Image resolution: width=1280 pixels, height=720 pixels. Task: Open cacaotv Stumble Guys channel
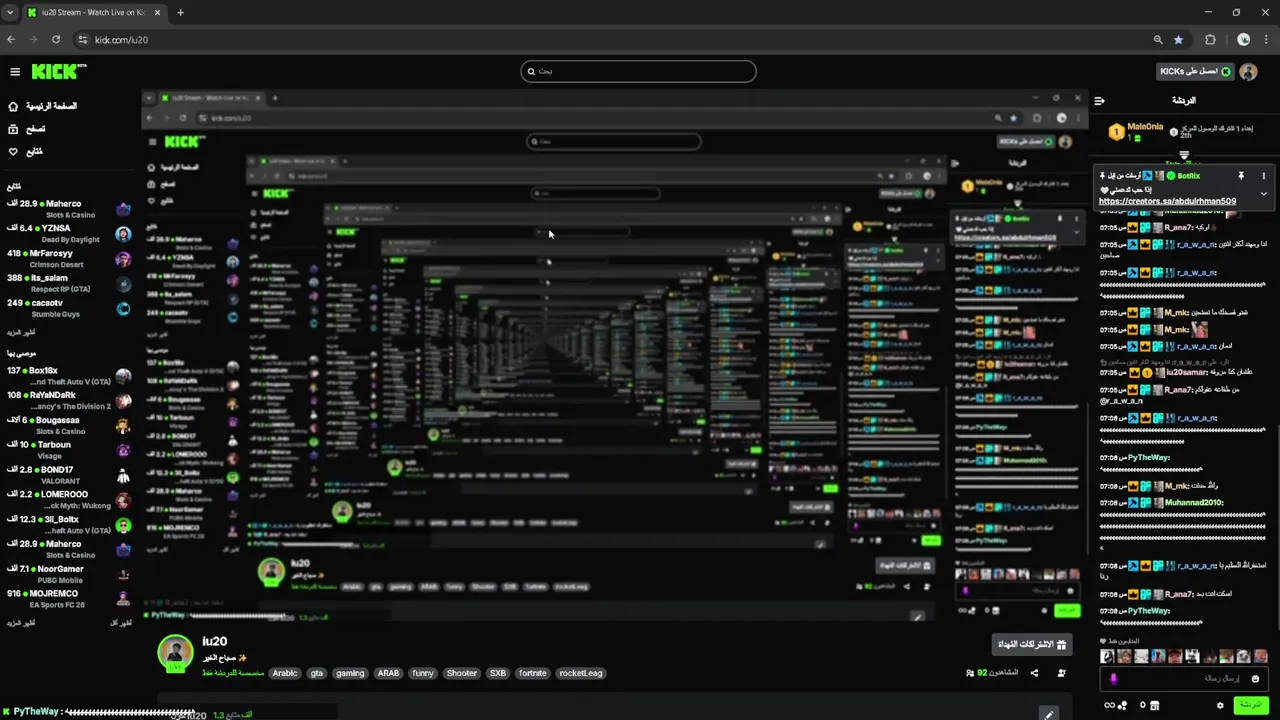click(68, 308)
